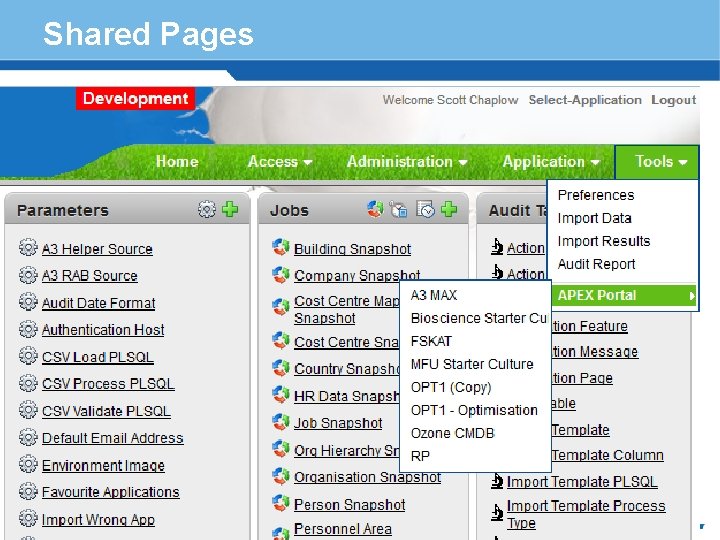Click the refresh-arrows icon in the Jobs header
Viewport: 720px width, 540px height.
tap(375, 209)
